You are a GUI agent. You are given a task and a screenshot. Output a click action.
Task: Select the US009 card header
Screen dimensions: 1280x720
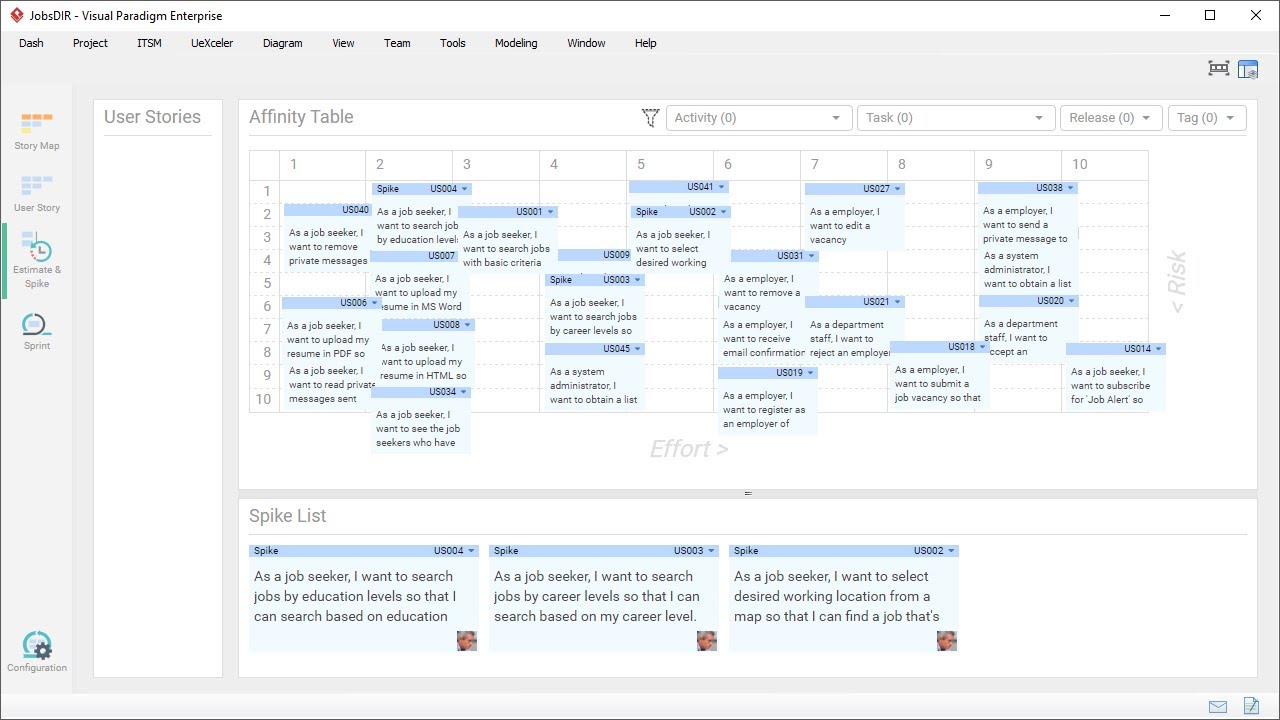tap(594, 255)
